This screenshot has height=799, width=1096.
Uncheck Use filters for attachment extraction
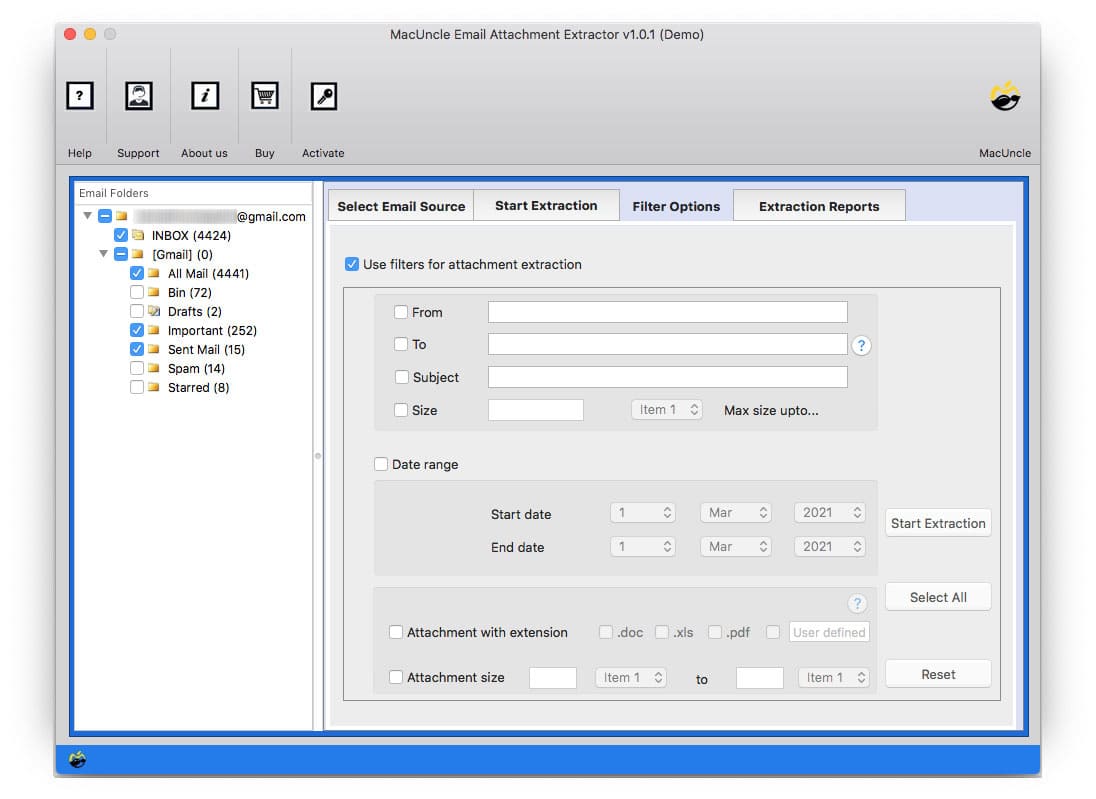coord(351,265)
